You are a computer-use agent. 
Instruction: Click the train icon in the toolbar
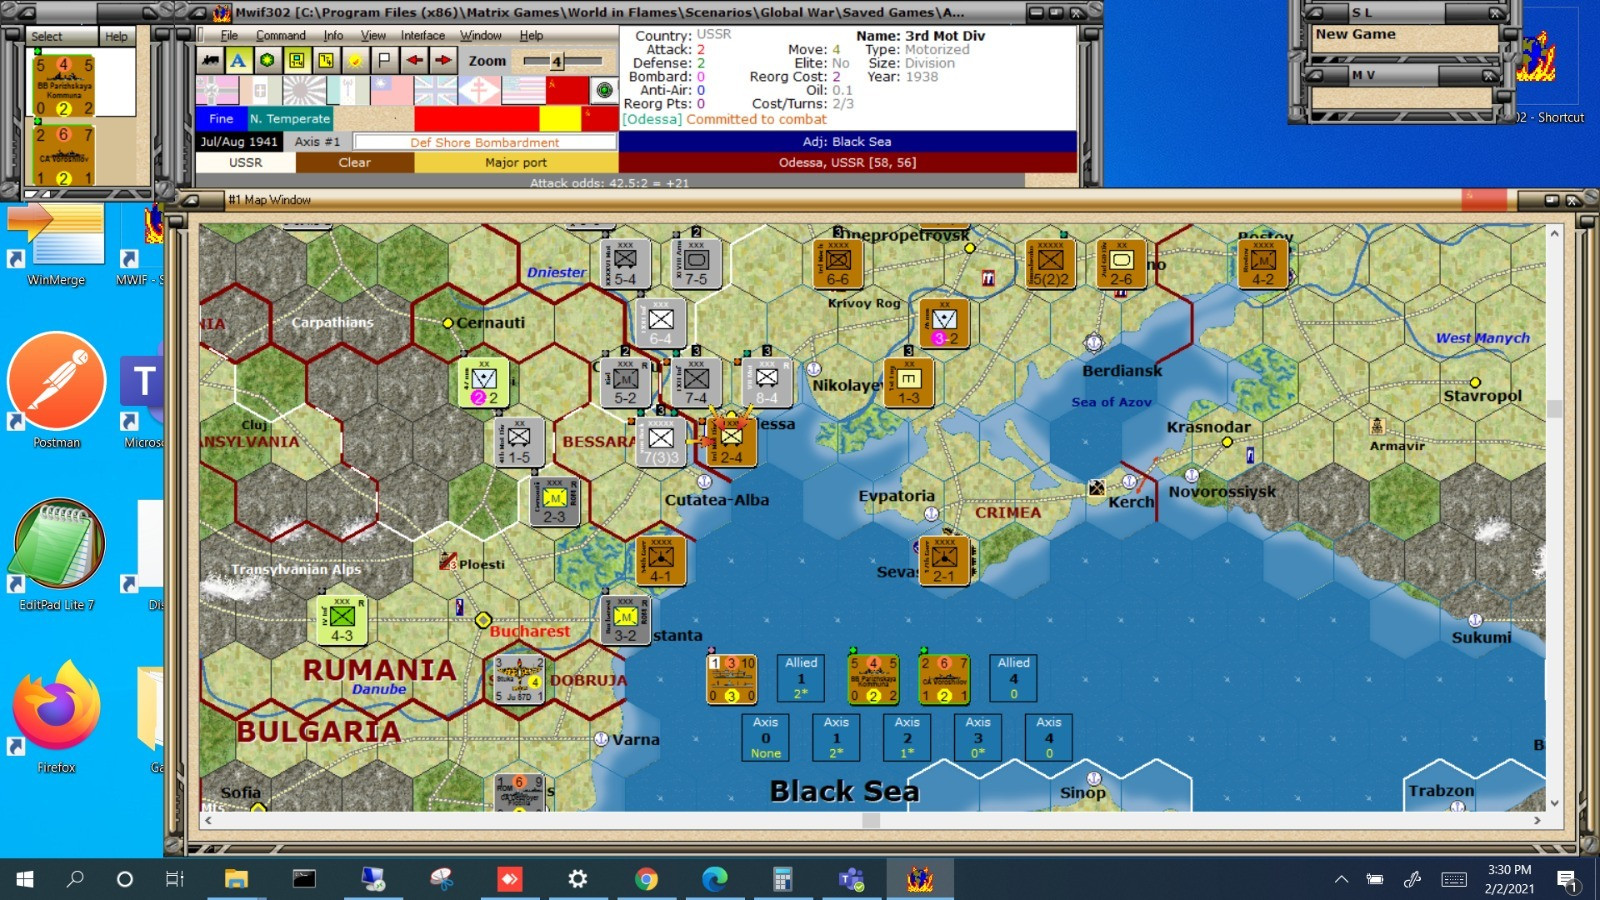[x=210, y=60]
